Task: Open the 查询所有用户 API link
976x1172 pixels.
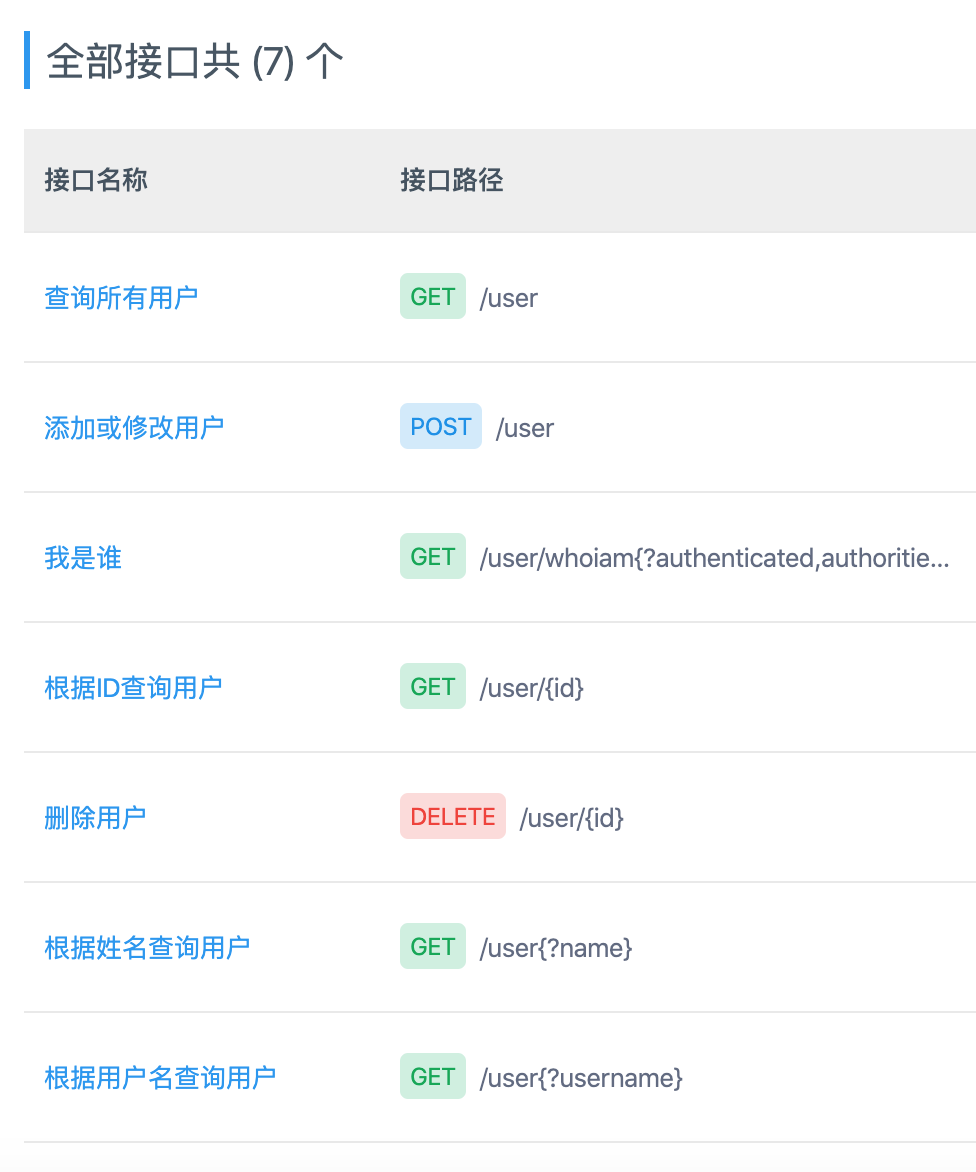Action: pos(121,296)
